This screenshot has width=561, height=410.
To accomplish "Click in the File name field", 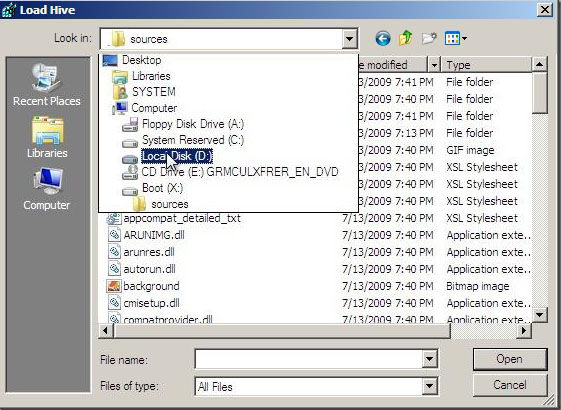I will pos(309,359).
